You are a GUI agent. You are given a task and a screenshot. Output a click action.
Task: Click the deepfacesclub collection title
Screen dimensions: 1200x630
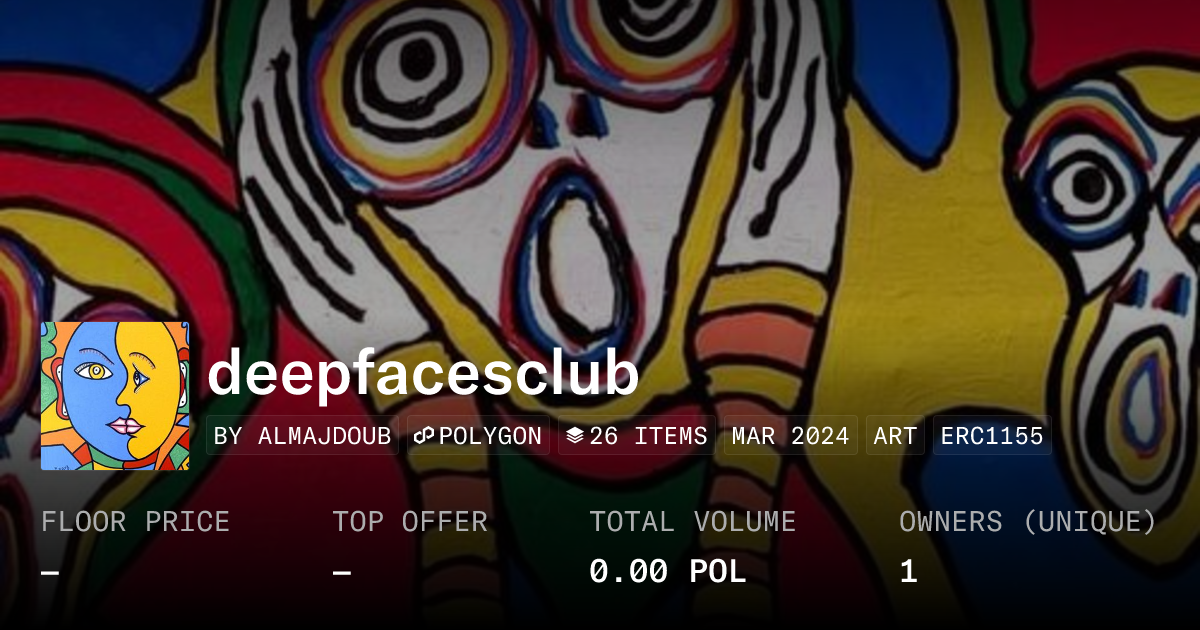pos(423,374)
